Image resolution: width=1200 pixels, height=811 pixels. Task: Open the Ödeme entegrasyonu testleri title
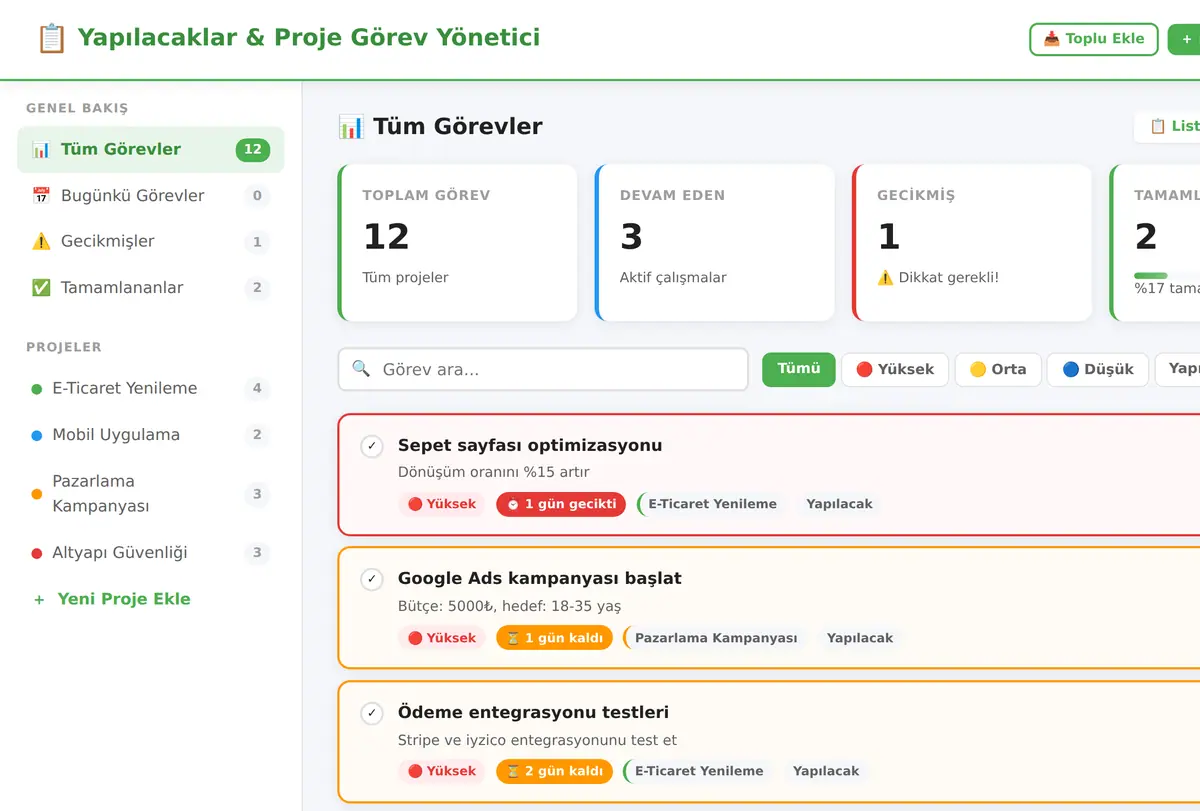click(x=533, y=713)
